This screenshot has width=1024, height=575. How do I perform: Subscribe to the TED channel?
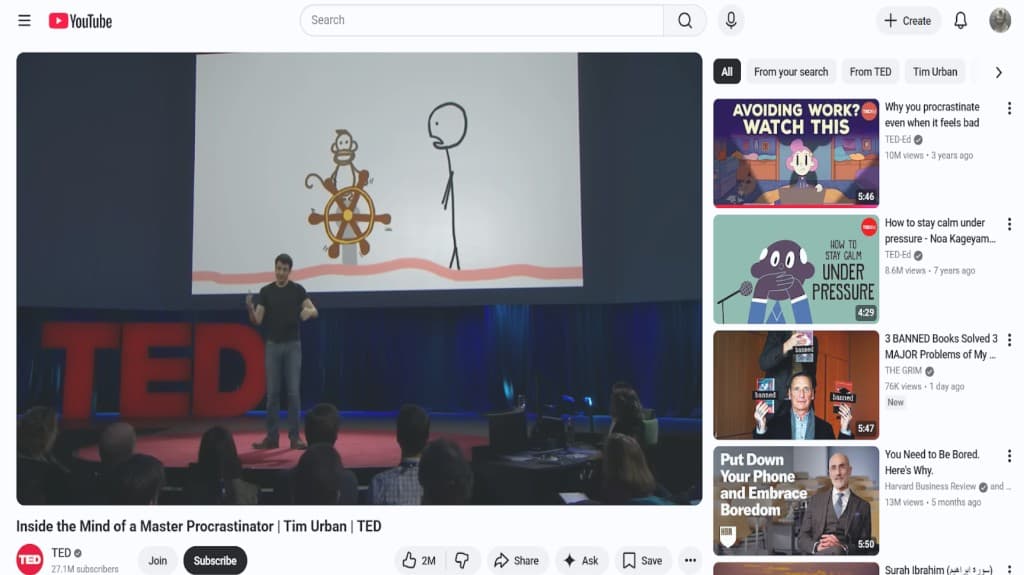(x=215, y=560)
